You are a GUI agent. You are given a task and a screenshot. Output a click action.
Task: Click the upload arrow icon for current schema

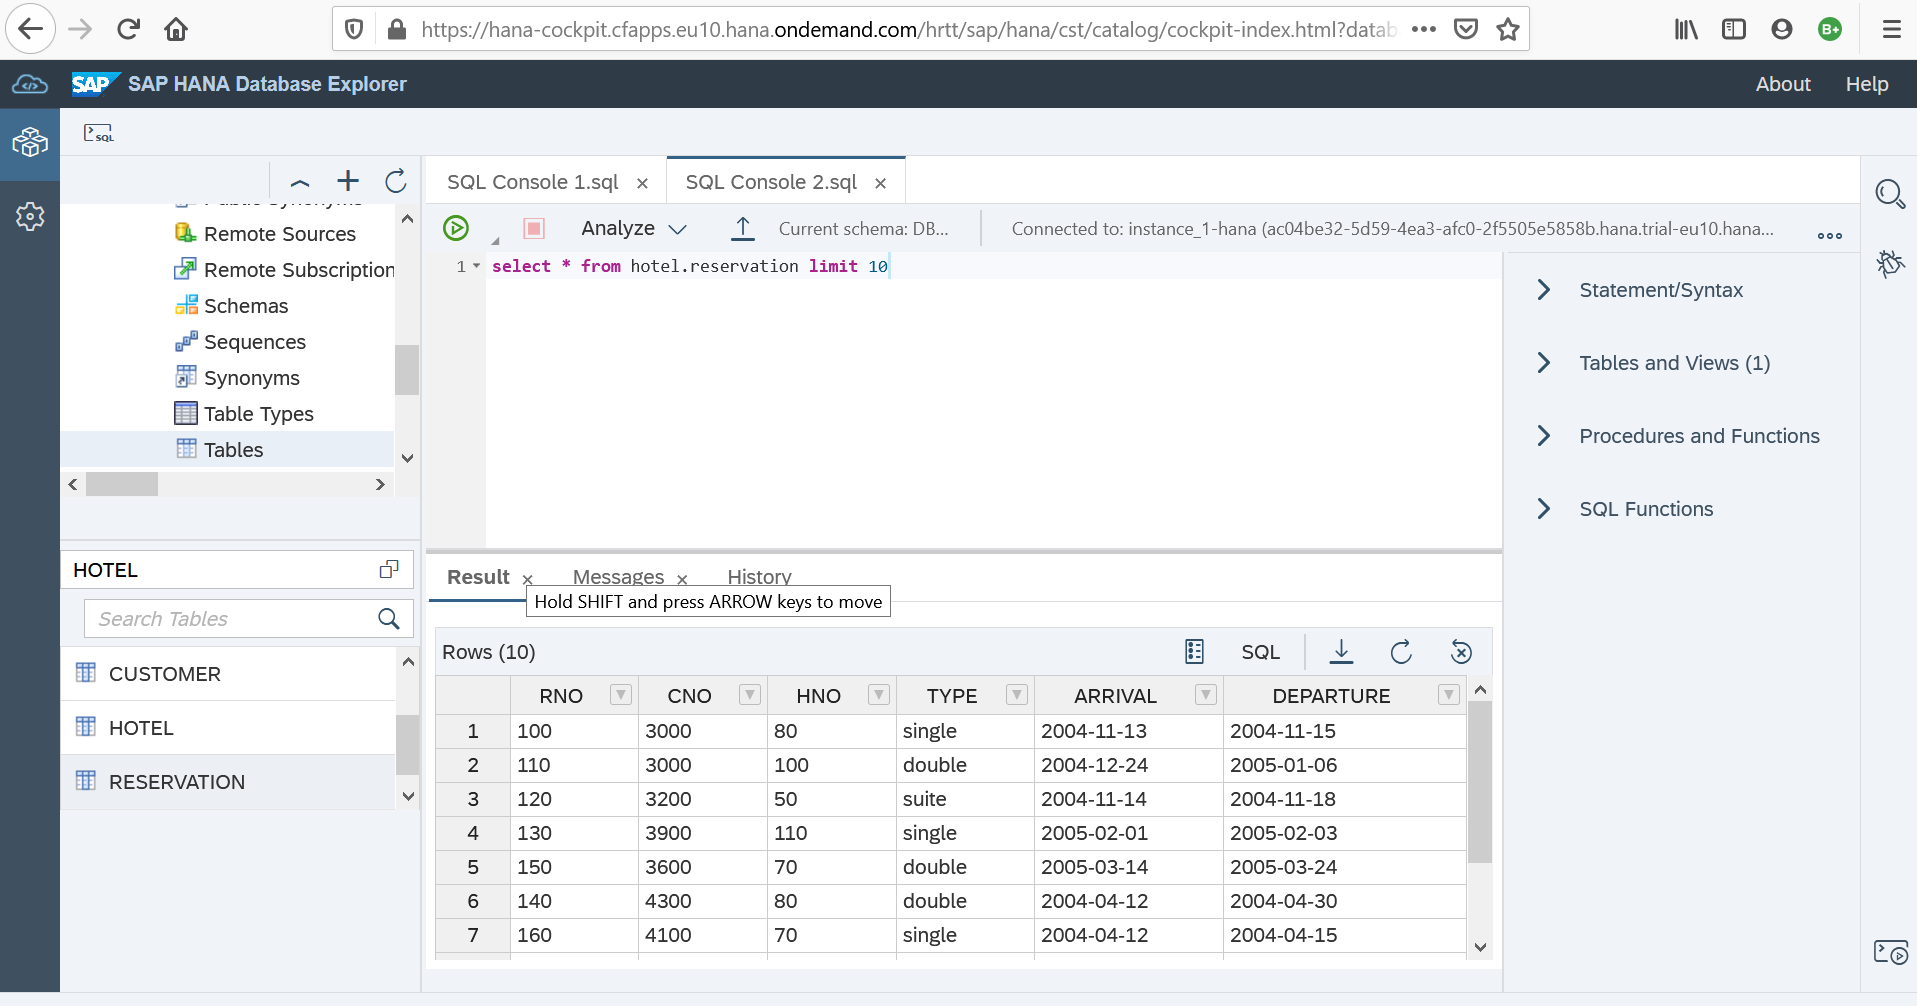pos(742,228)
